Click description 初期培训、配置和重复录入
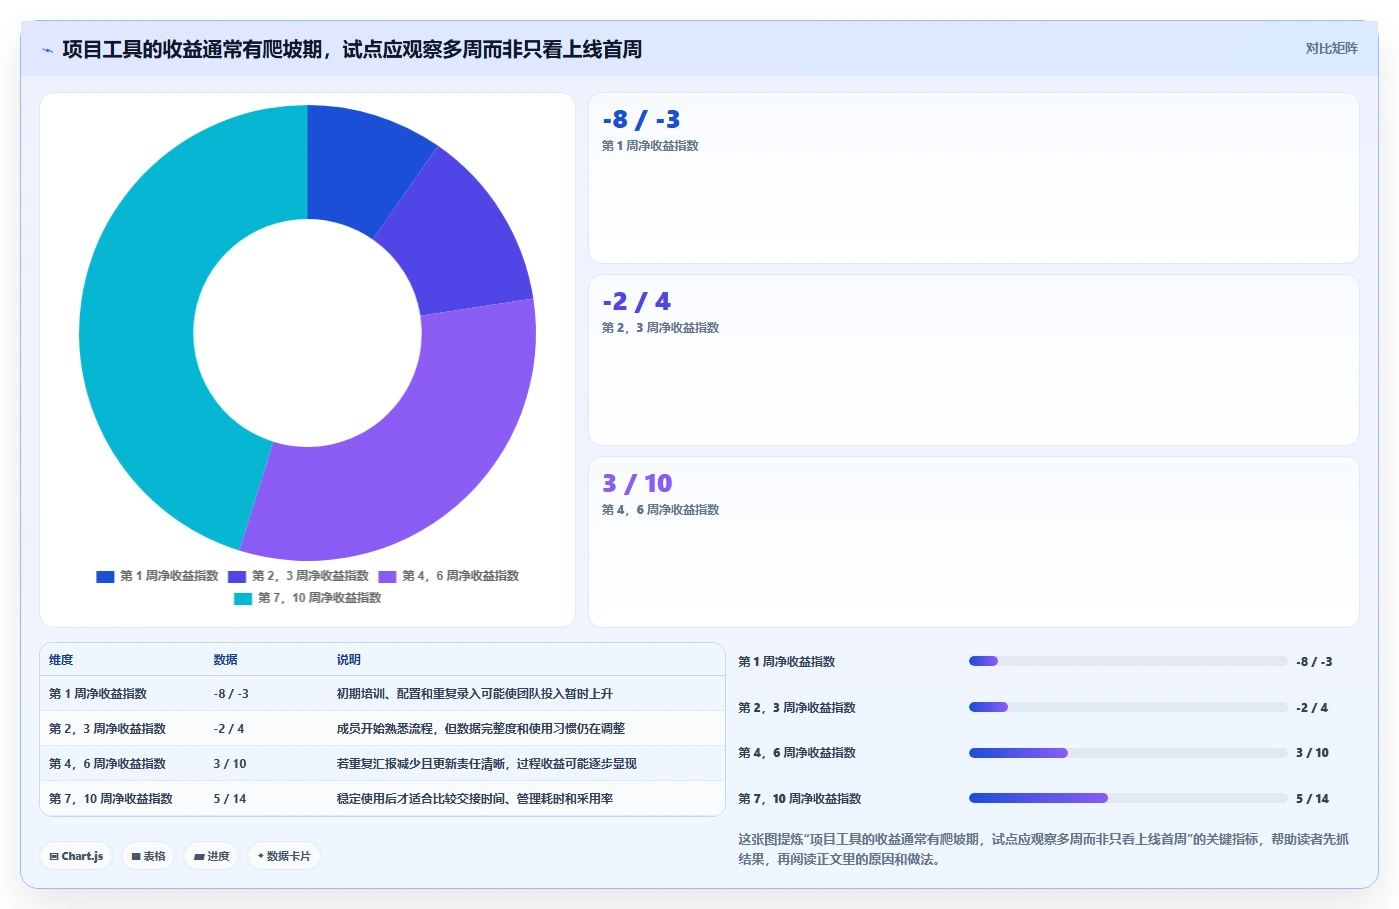 click(x=474, y=694)
